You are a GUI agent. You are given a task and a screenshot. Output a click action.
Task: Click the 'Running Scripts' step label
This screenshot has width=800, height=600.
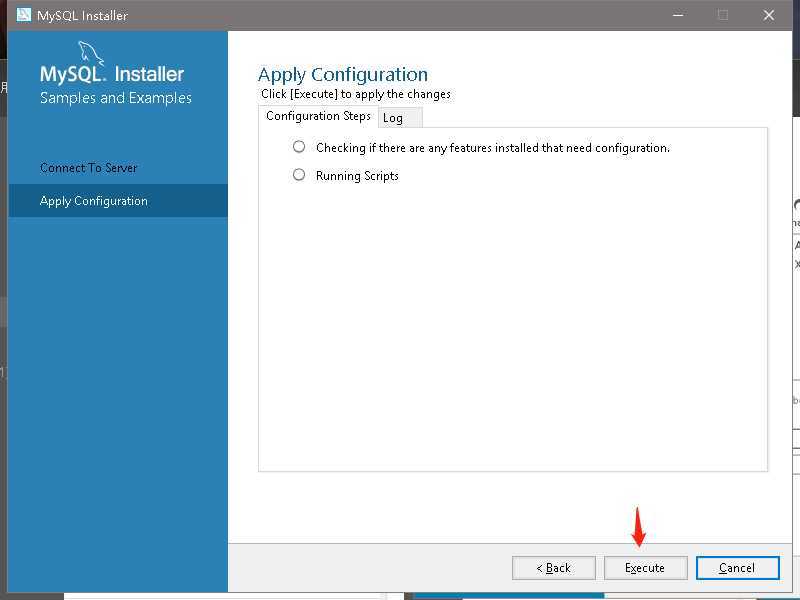(x=357, y=176)
